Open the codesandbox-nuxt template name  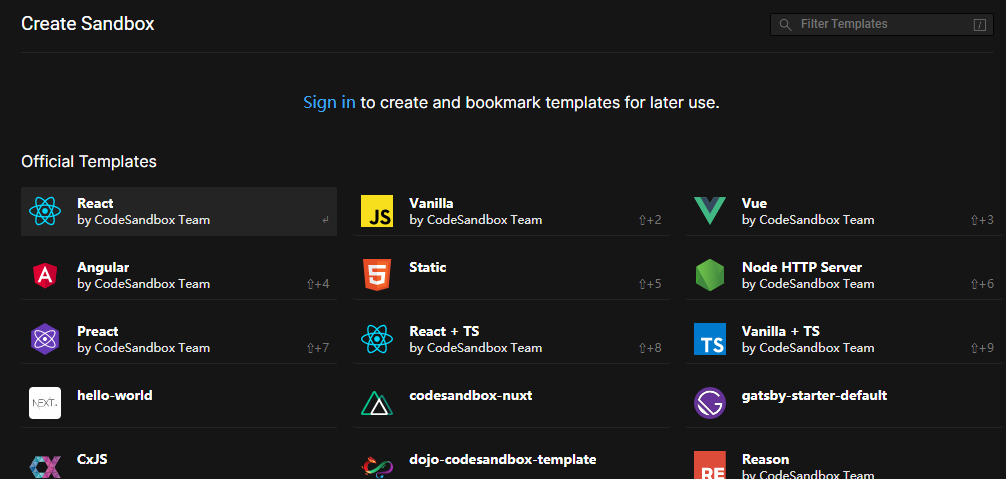pos(471,396)
